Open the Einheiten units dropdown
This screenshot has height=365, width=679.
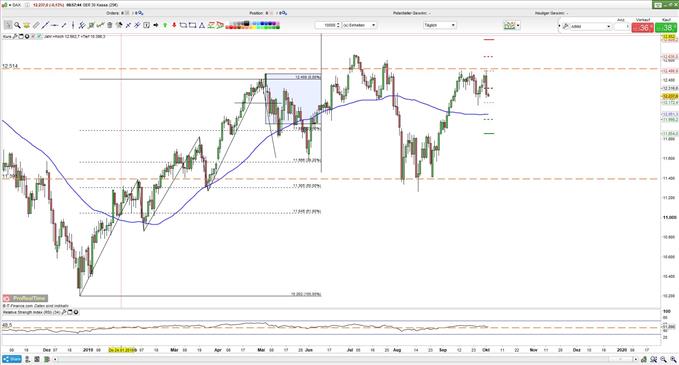pyautogui.click(x=359, y=25)
